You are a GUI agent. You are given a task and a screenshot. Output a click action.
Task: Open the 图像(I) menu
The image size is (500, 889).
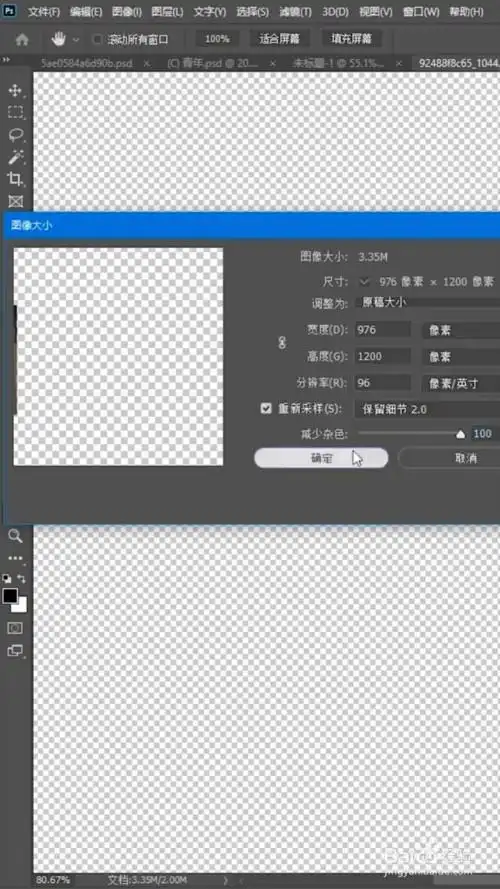[x=127, y=11]
